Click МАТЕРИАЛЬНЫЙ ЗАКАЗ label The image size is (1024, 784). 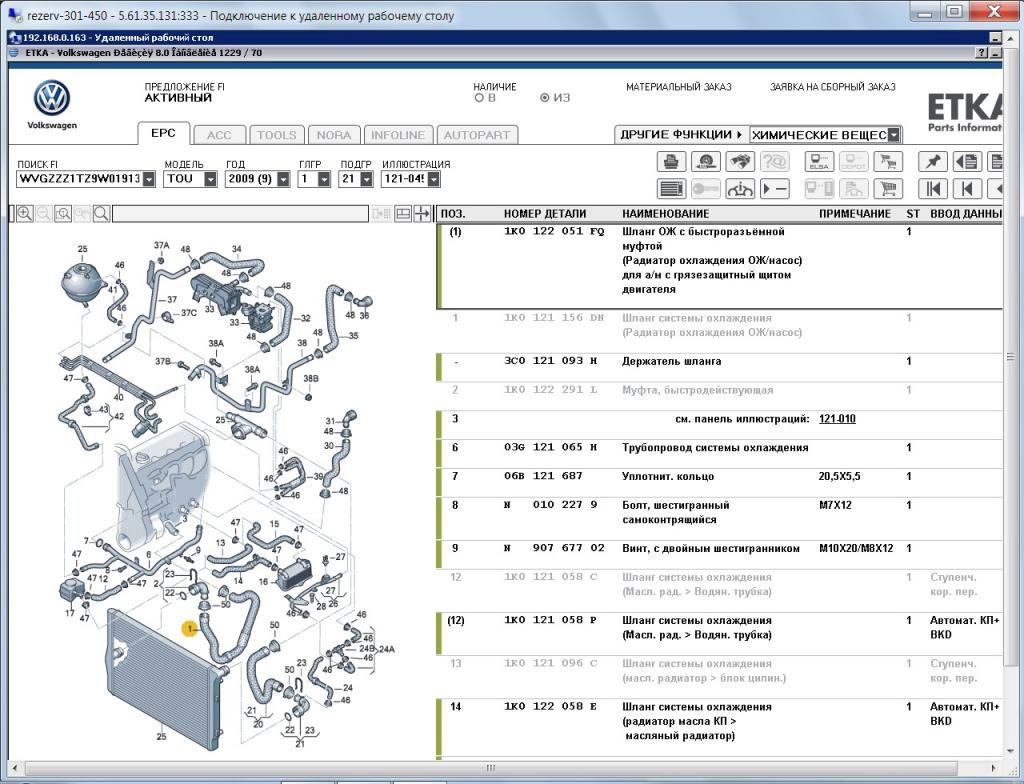[679, 87]
